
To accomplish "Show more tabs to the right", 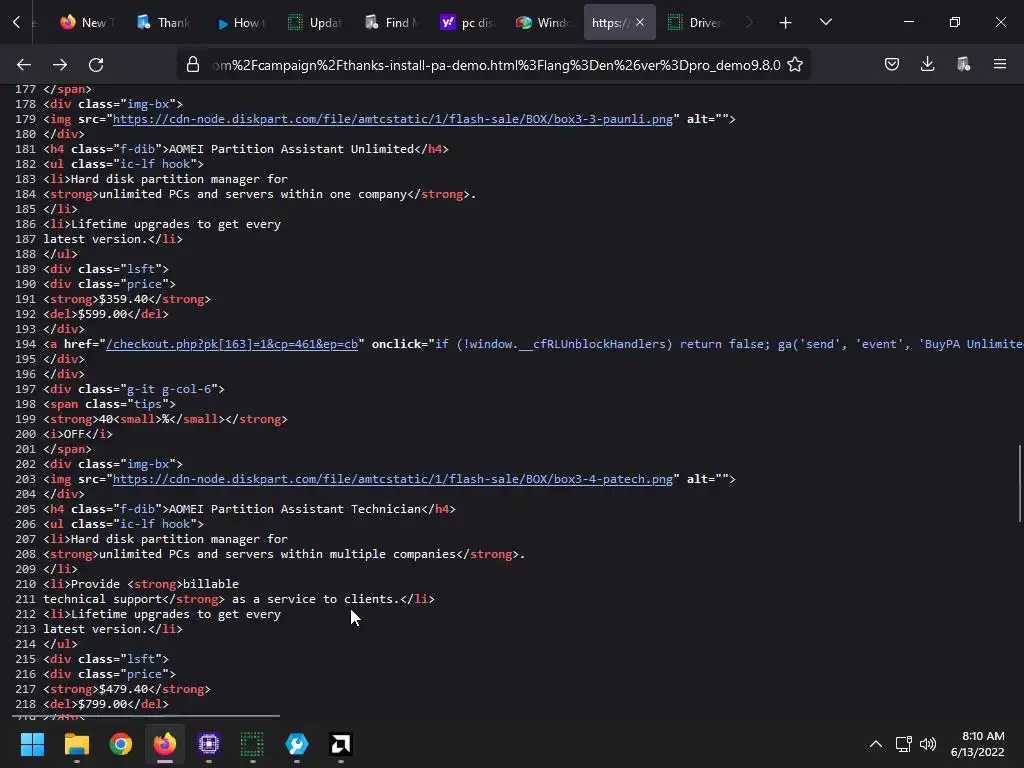I will [x=749, y=22].
